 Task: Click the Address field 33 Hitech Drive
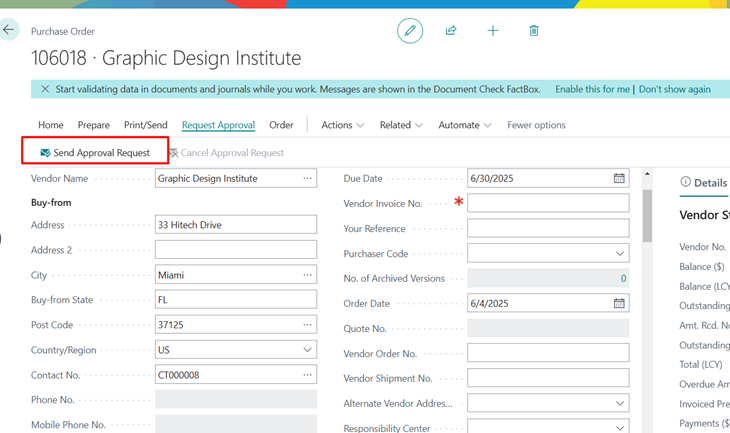(x=236, y=224)
